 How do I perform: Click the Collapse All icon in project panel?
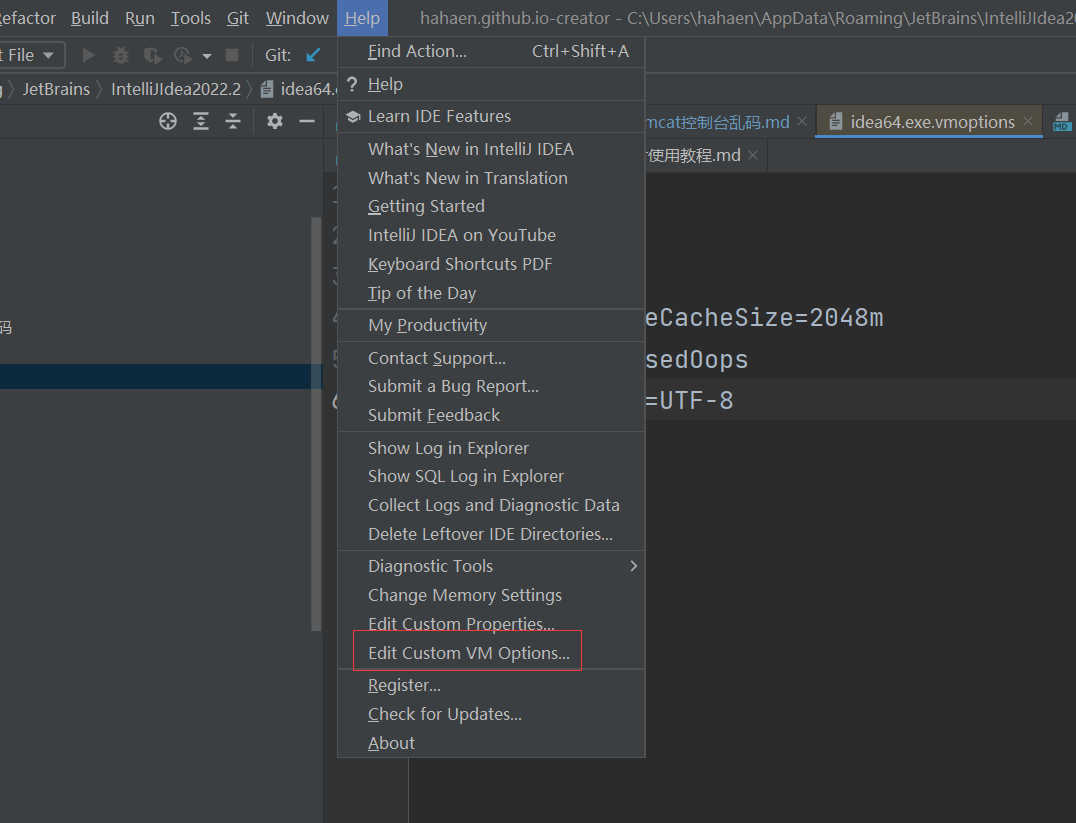pyautogui.click(x=233, y=121)
